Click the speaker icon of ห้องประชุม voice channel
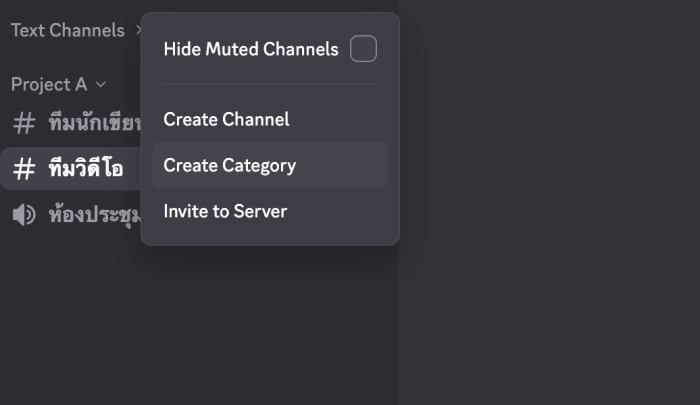The width and height of the screenshot is (700, 405). pos(24,215)
